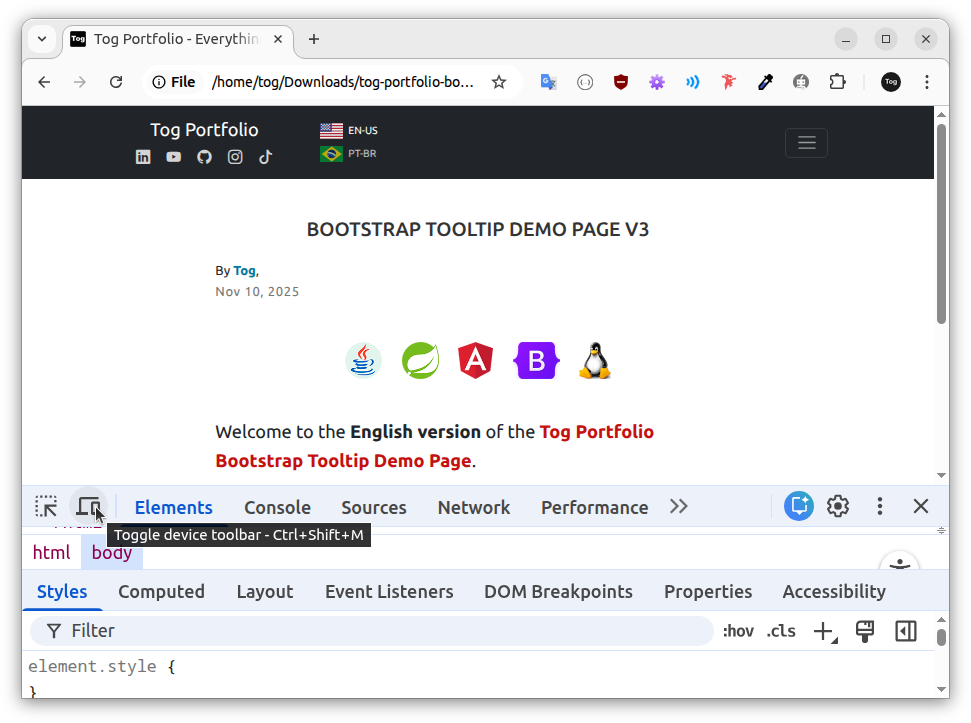Click the circular brackets extension icon
Image resolution: width=971 pixels, height=723 pixels.
585,82
